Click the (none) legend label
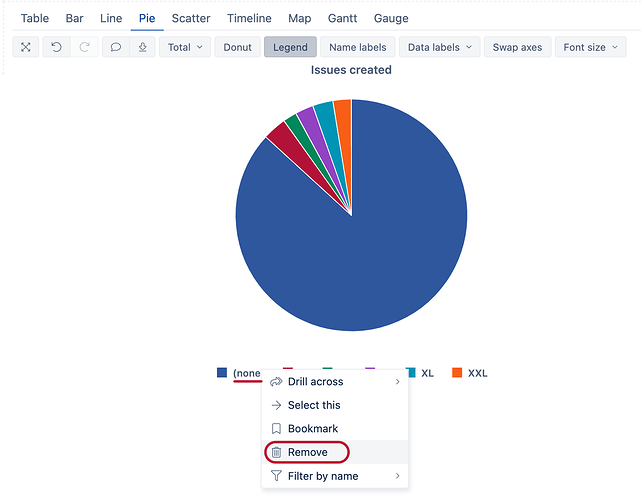The height and width of the screenshot is (500, 641). [247, 373]
